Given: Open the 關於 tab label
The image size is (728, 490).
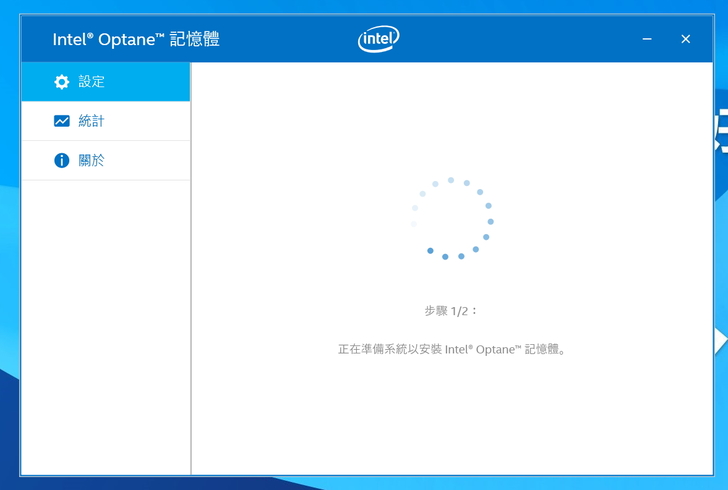Looking at the screenshot, I should [x=91, y=160].
